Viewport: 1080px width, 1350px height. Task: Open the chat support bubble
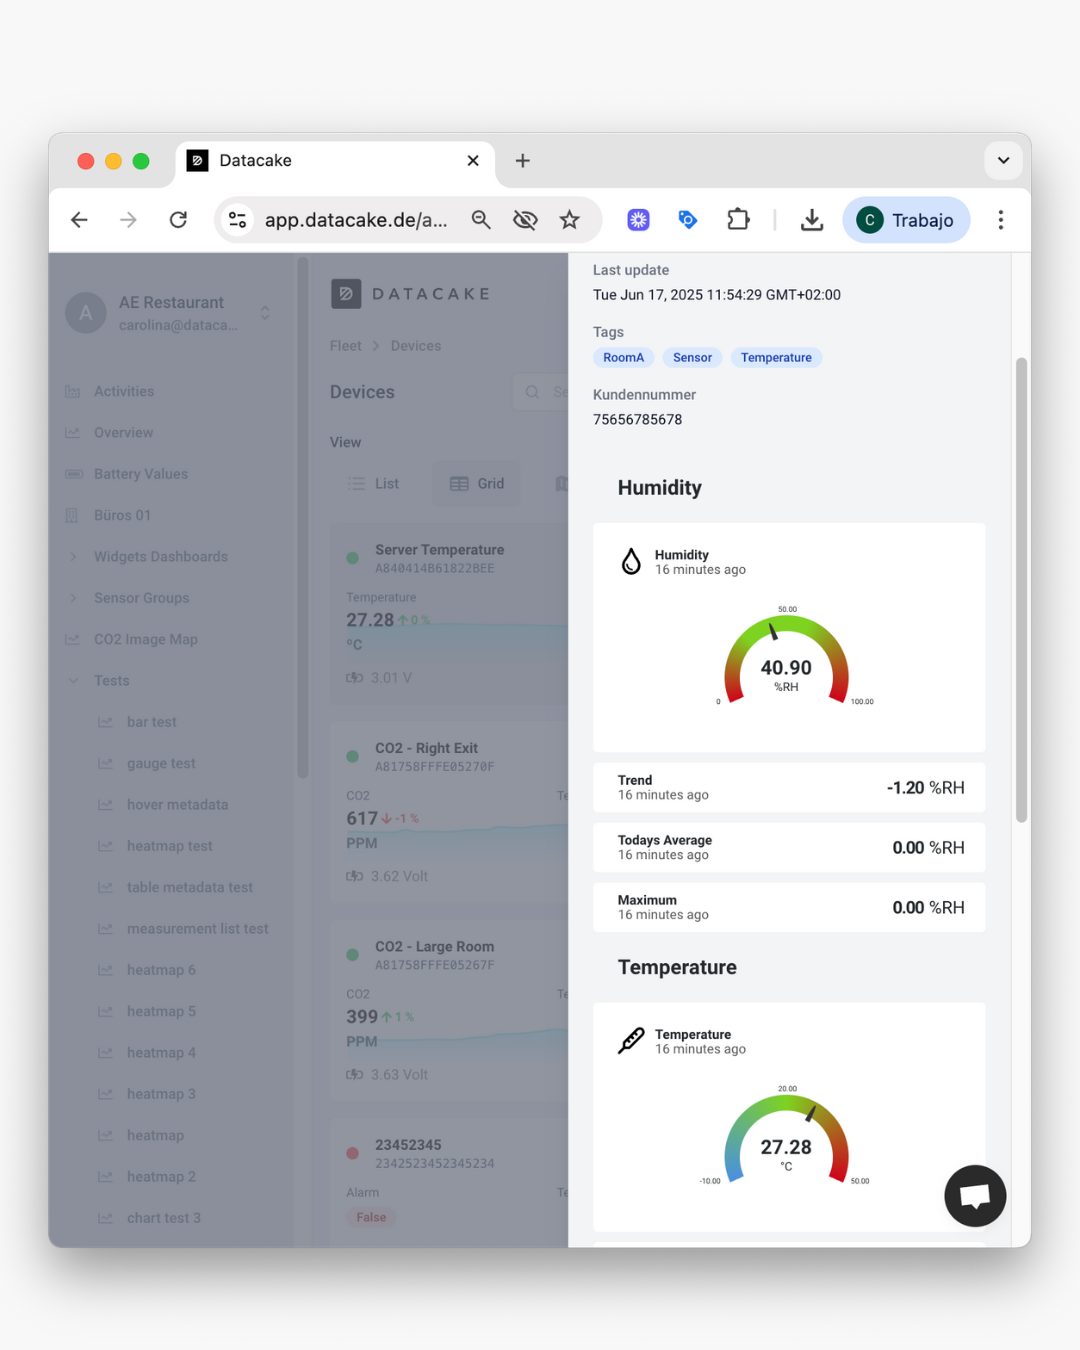pos(975,1195)
